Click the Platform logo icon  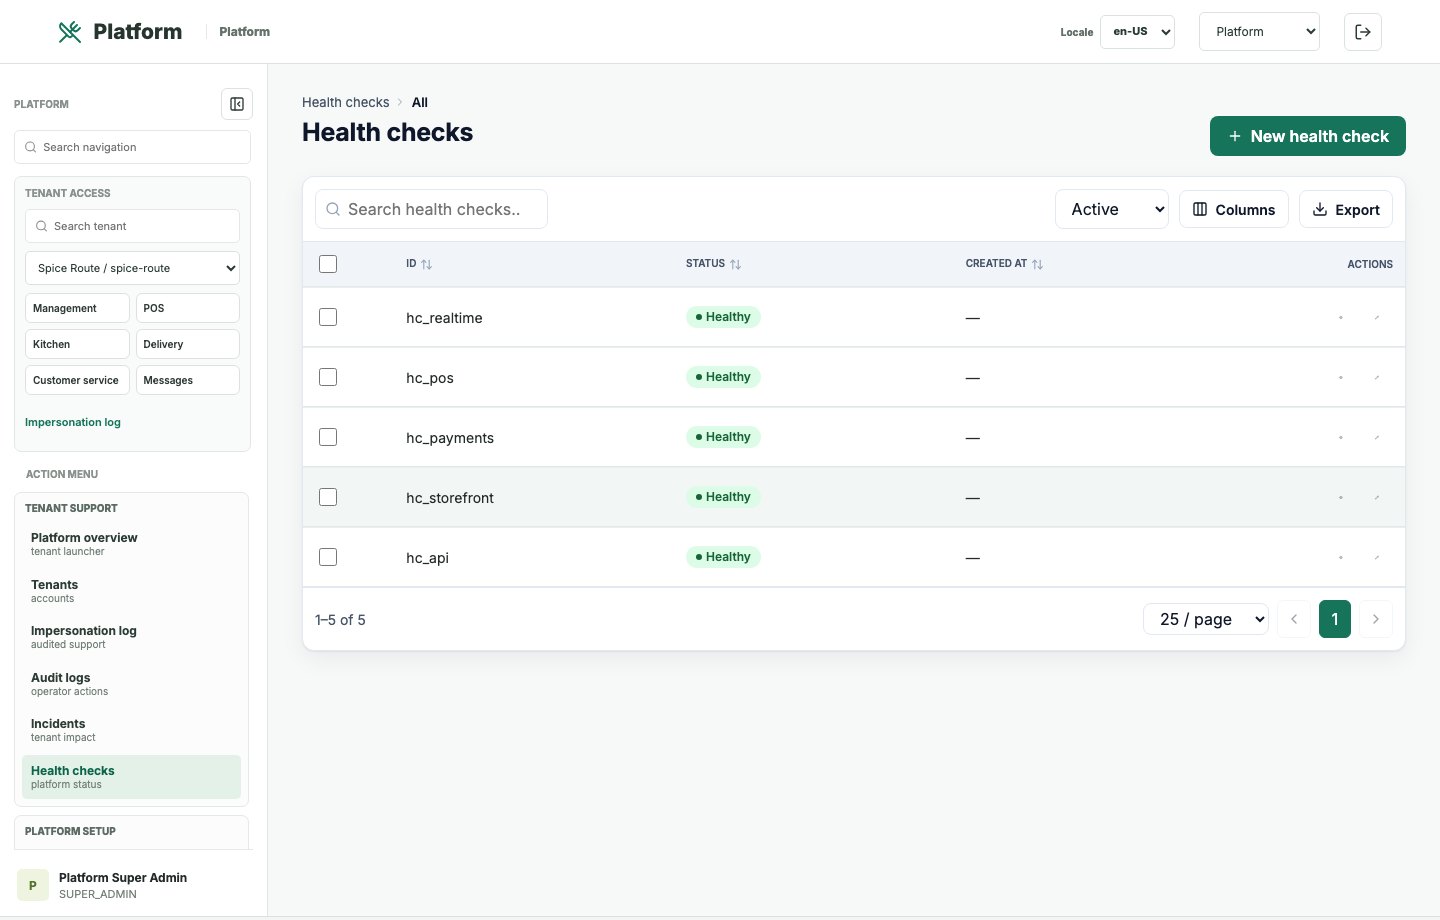pyautogui.click(x=70, y=32)
